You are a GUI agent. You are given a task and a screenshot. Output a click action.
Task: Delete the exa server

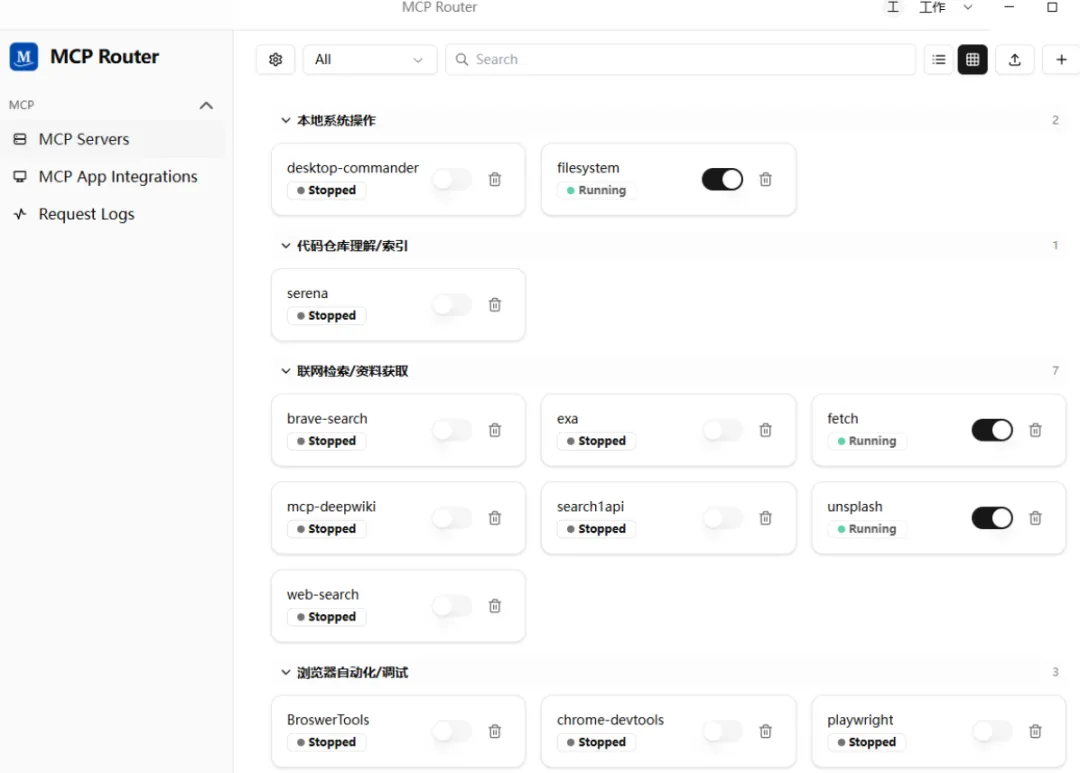click(x=765, y=430)
